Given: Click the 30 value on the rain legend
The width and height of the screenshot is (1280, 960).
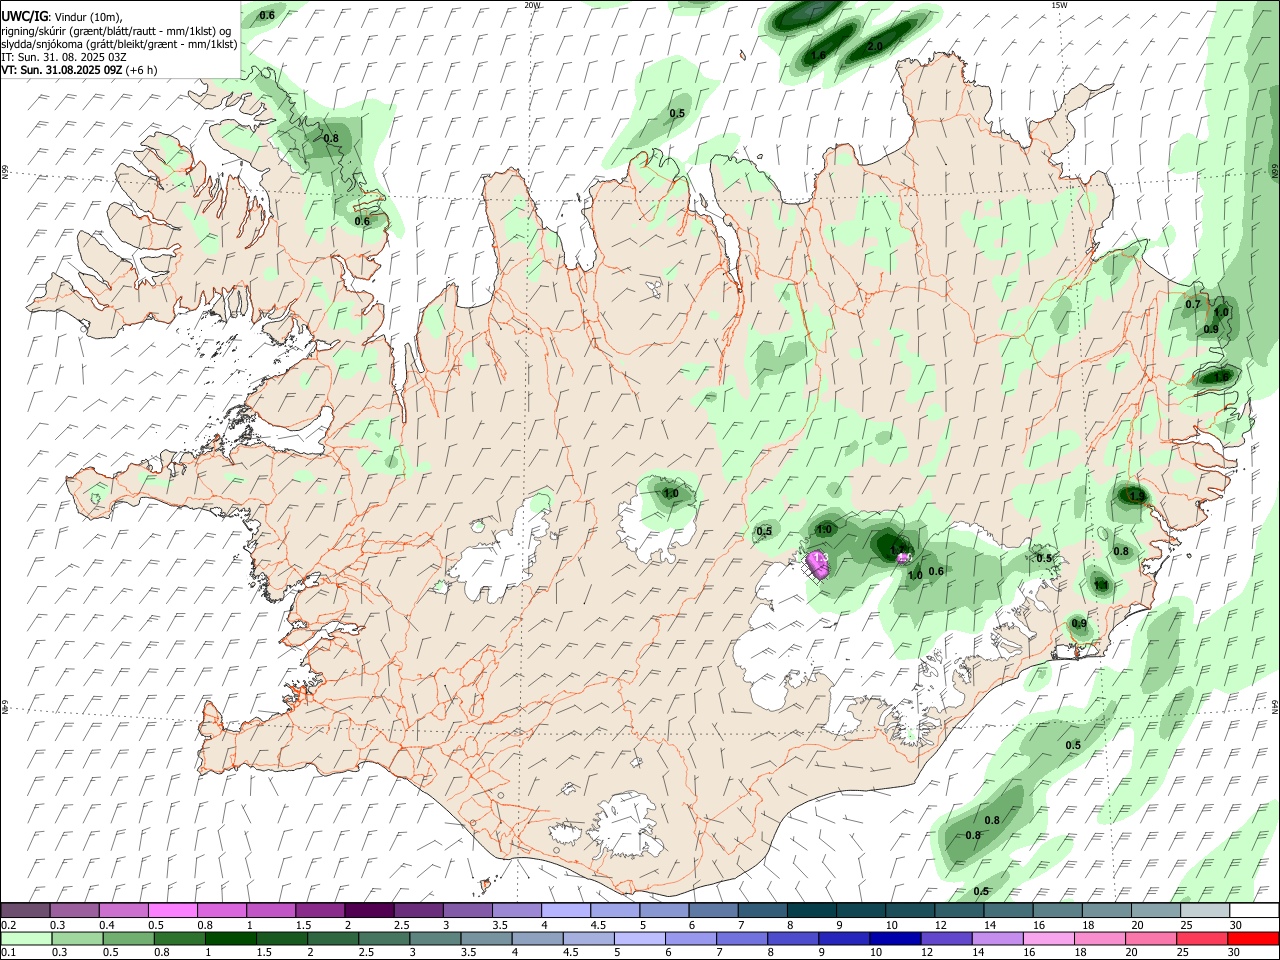Looking at the screenshot, I should click(x=1235, y=952).
